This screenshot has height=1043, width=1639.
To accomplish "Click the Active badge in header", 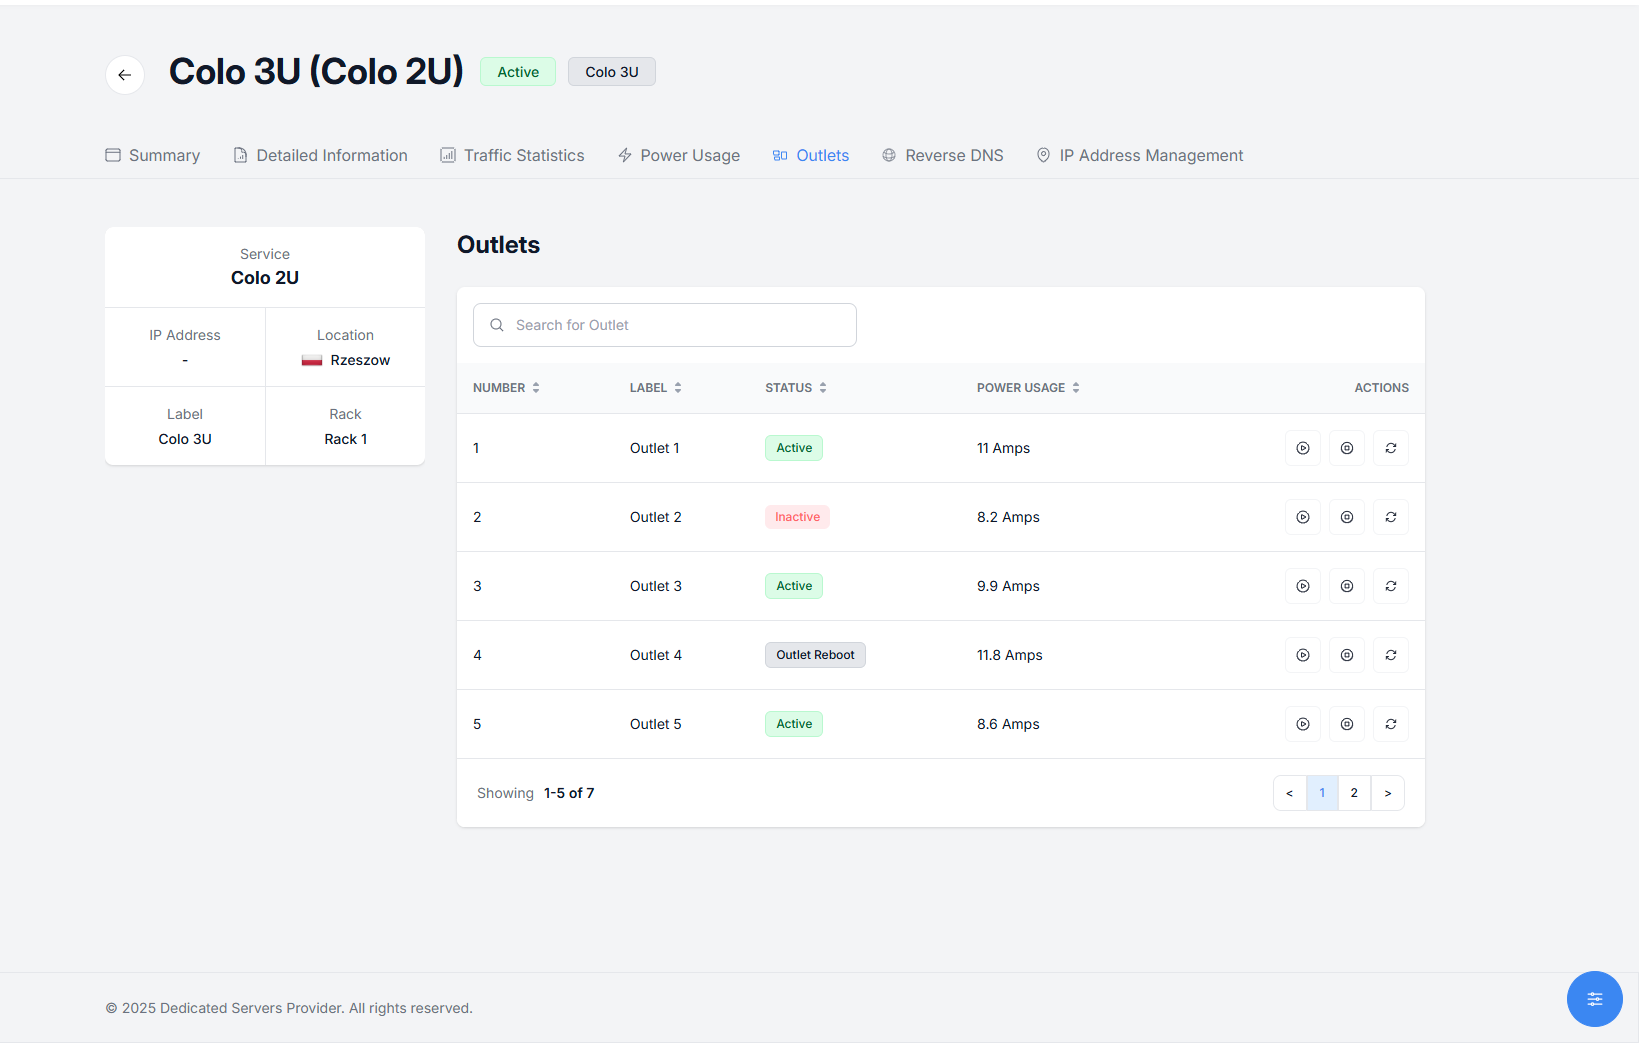I will [518, 72].
